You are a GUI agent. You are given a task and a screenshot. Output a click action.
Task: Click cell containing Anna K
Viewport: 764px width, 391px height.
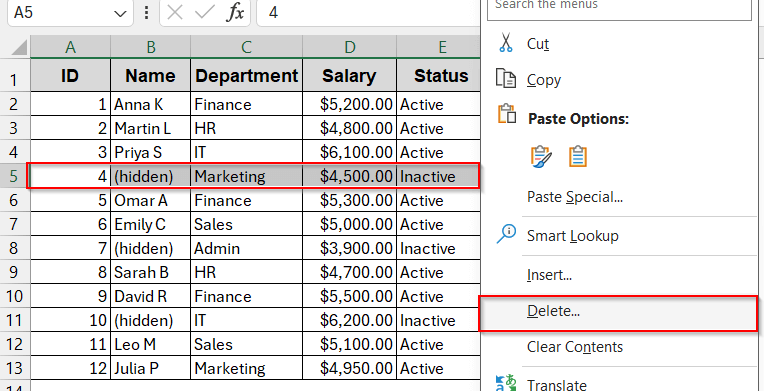(x=151, y=104)
